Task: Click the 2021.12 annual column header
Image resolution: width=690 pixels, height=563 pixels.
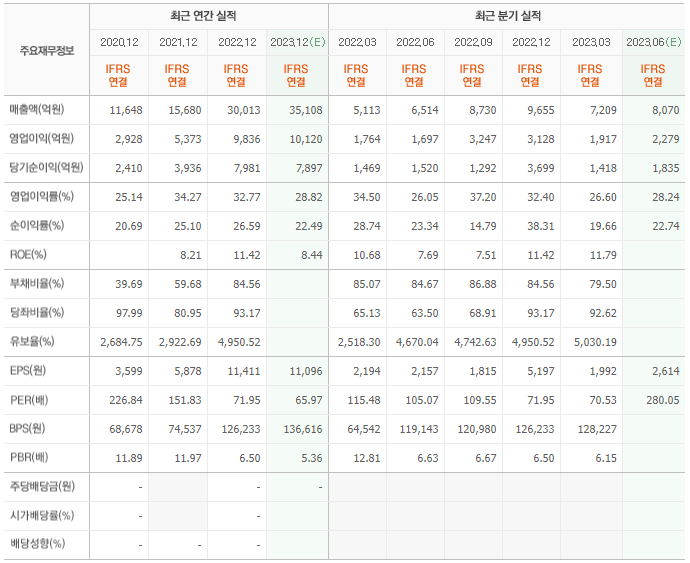Action: pos(178,42)
